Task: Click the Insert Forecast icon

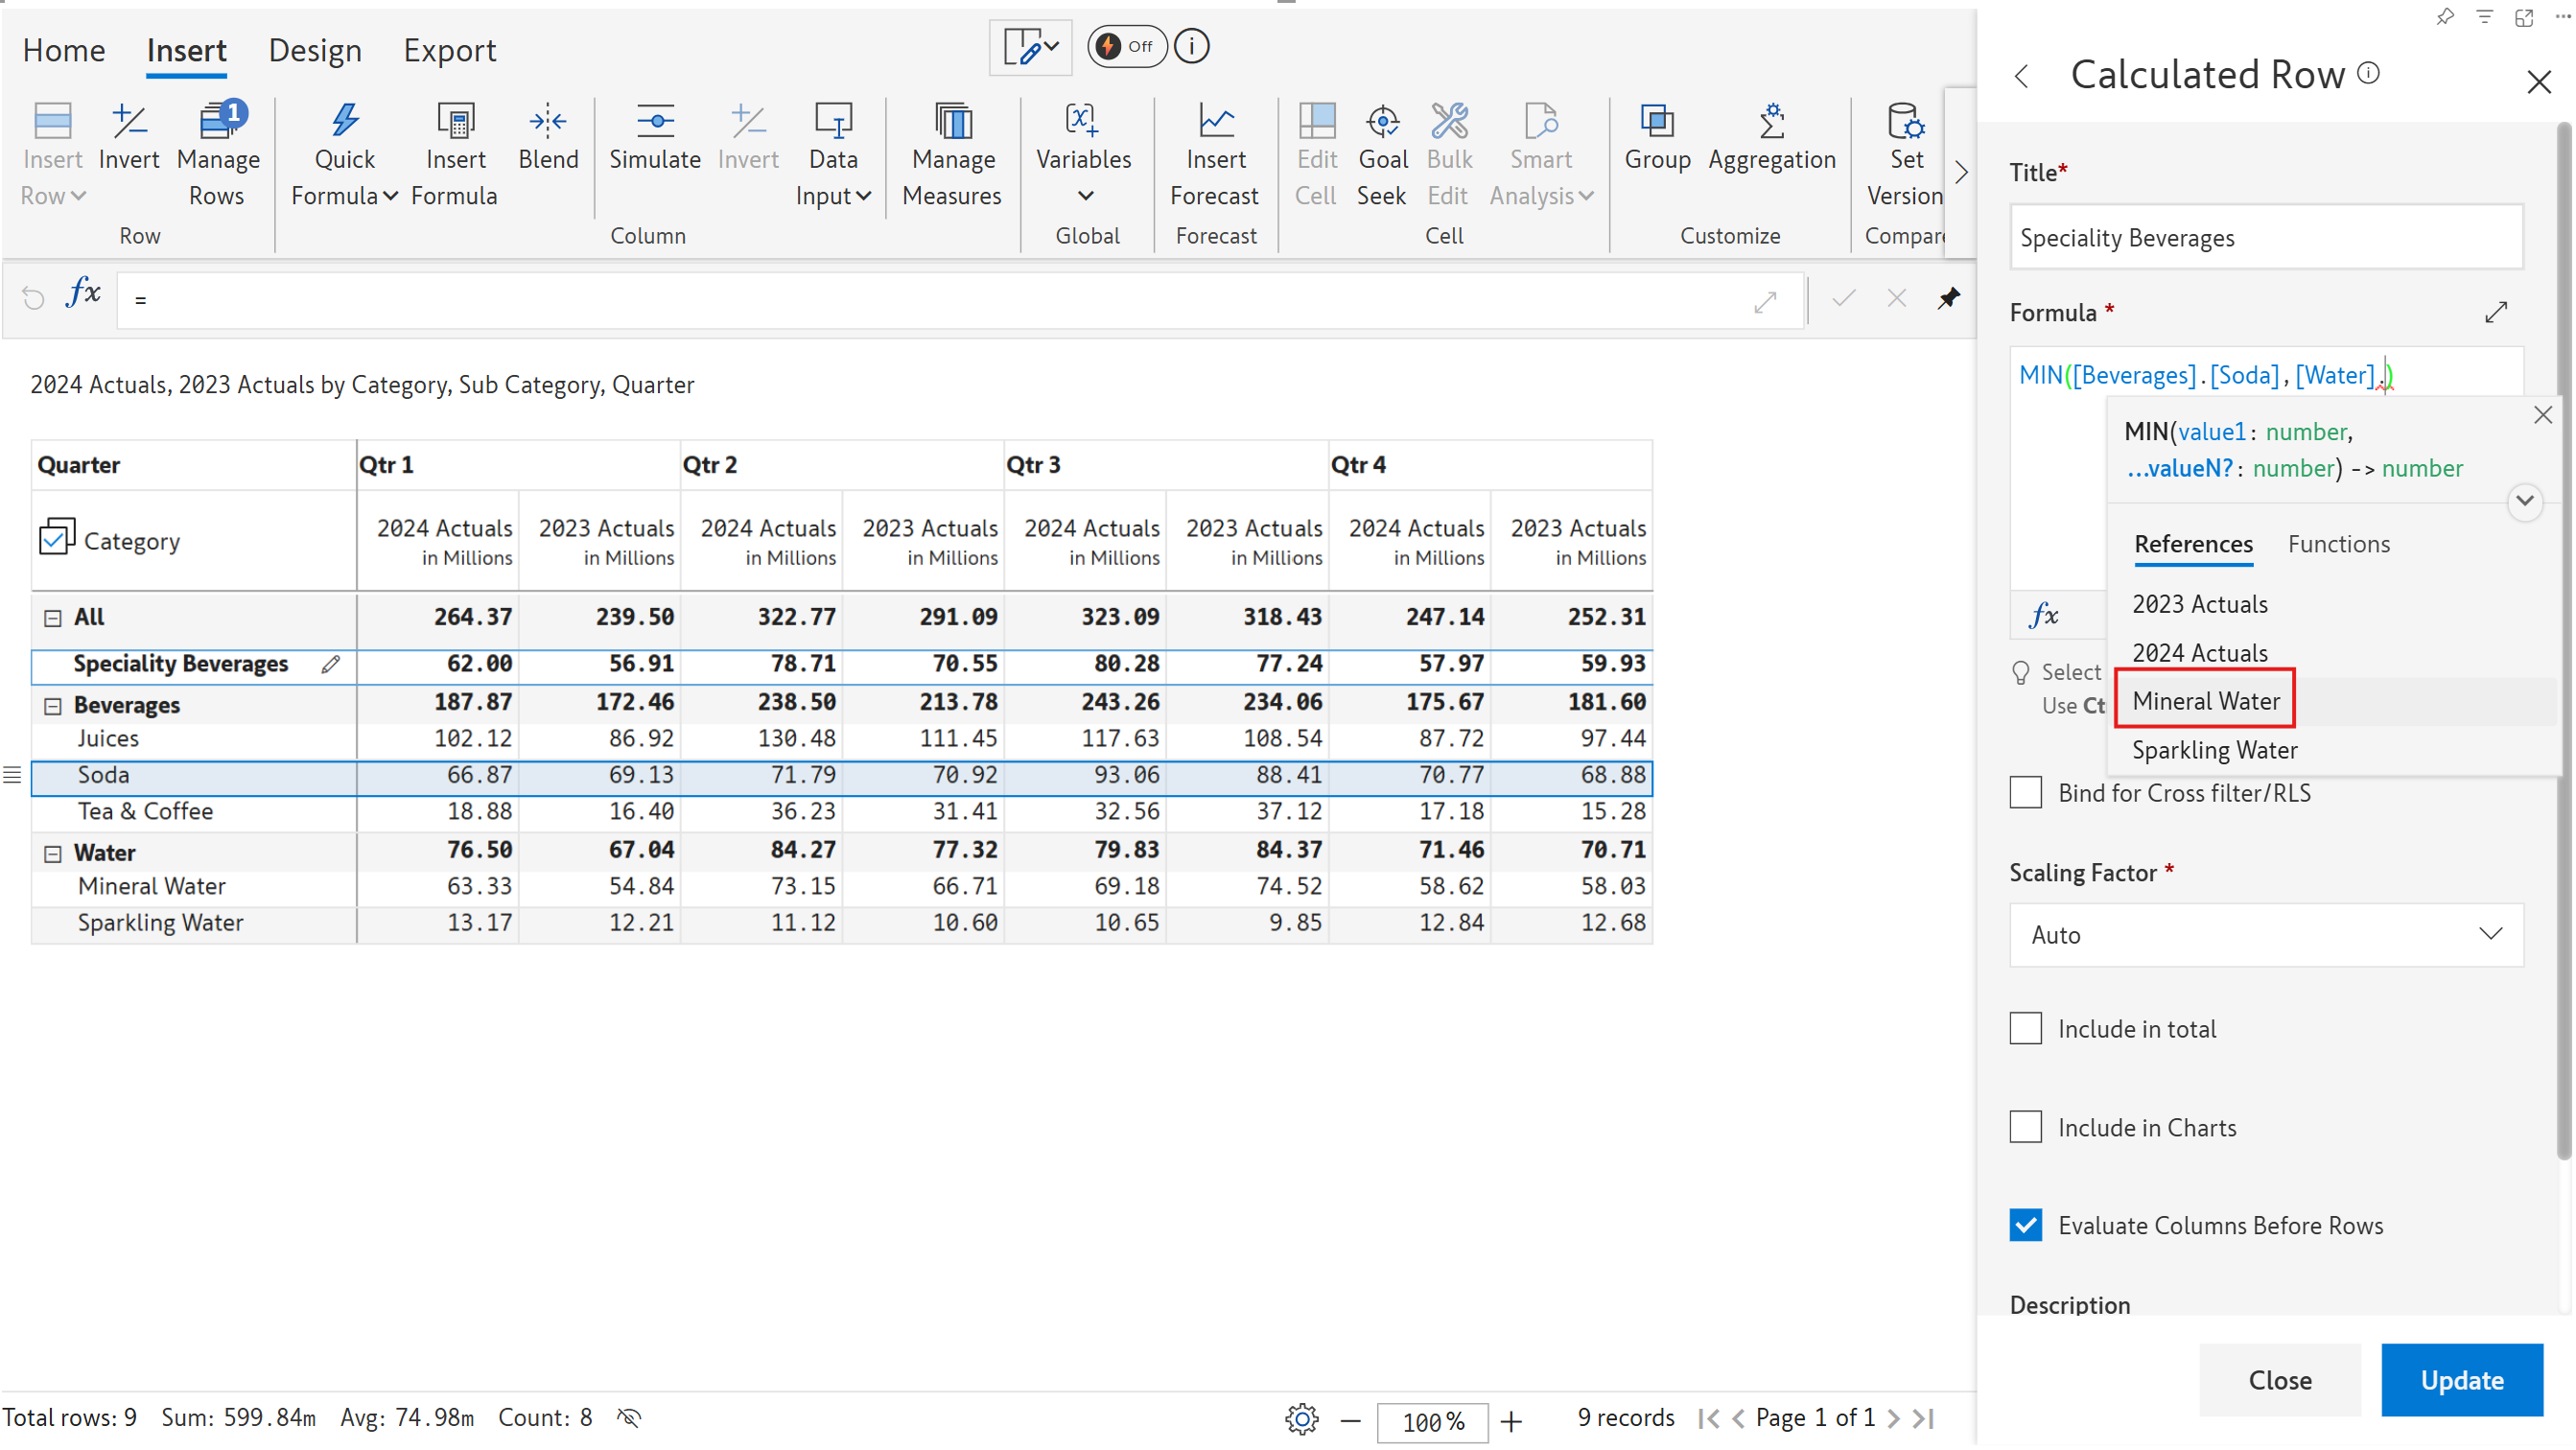Action: click(x=1215, y=121)
